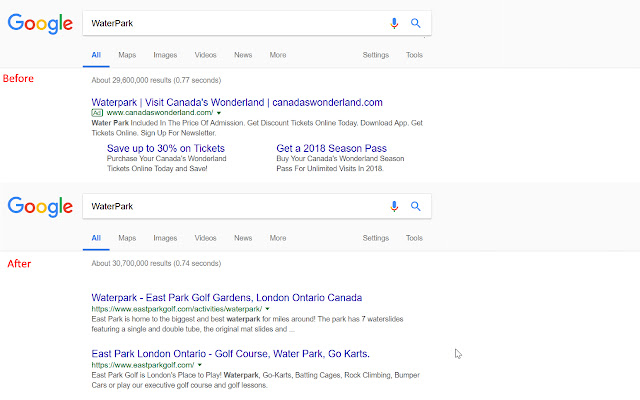Viewport: 640px width, 400px height.
Task: Click the top Google logo
Action: (x=39, y=24)
